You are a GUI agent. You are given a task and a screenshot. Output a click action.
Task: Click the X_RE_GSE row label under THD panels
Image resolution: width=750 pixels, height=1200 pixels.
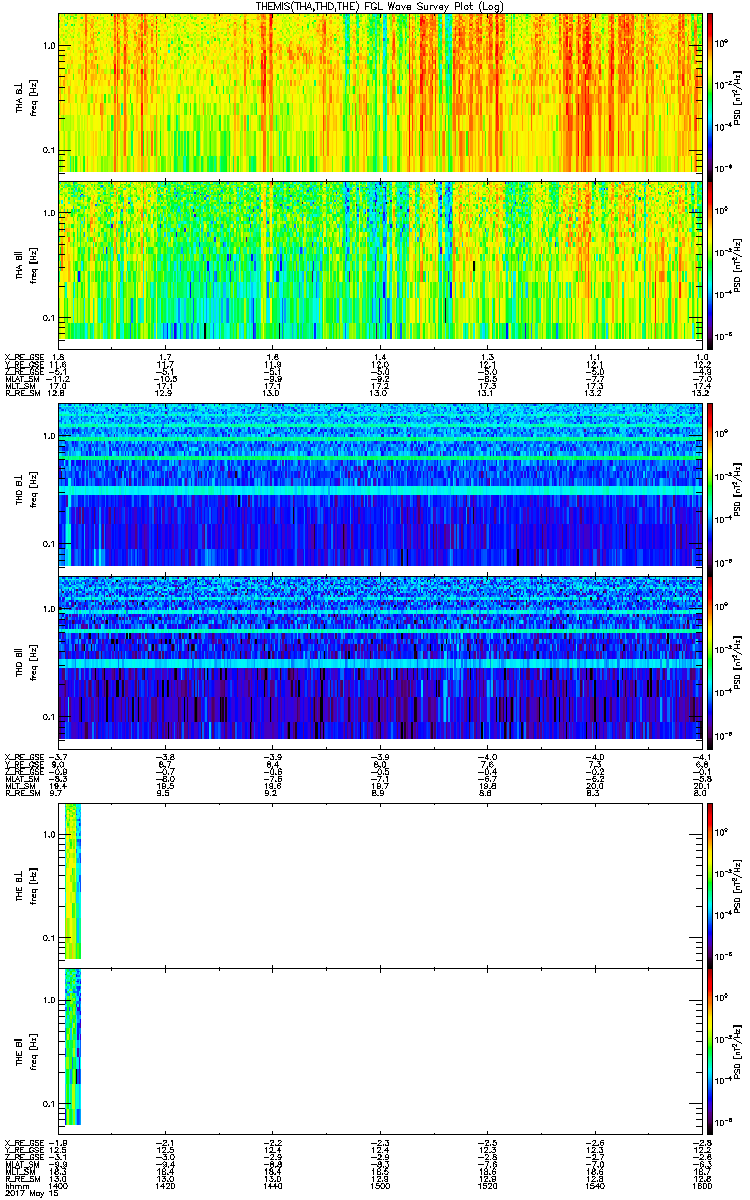tap(23, 755)
